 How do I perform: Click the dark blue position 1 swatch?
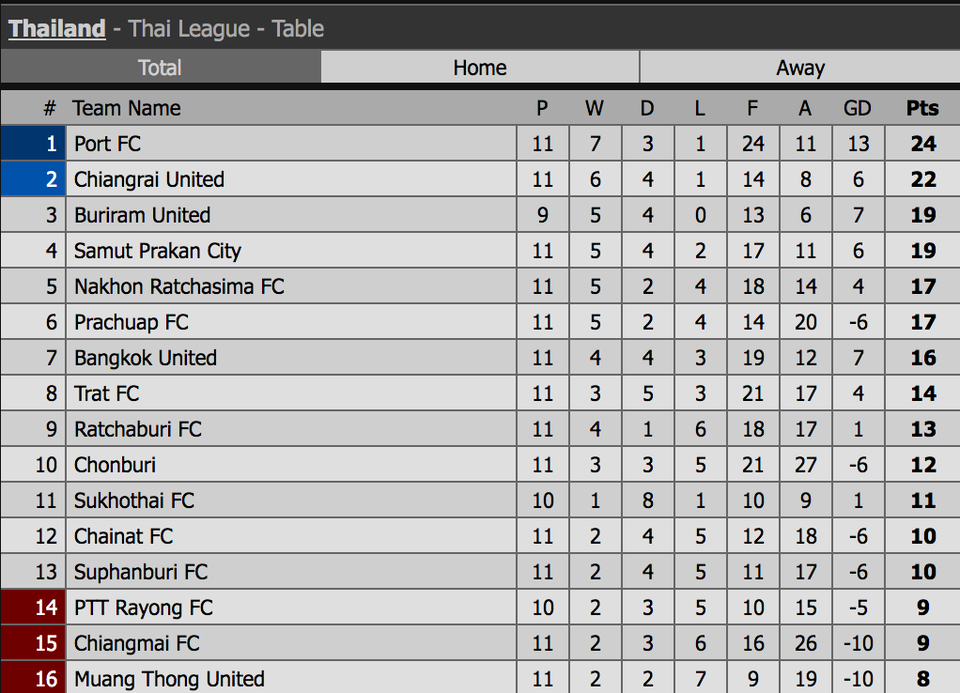pos(33,144)
